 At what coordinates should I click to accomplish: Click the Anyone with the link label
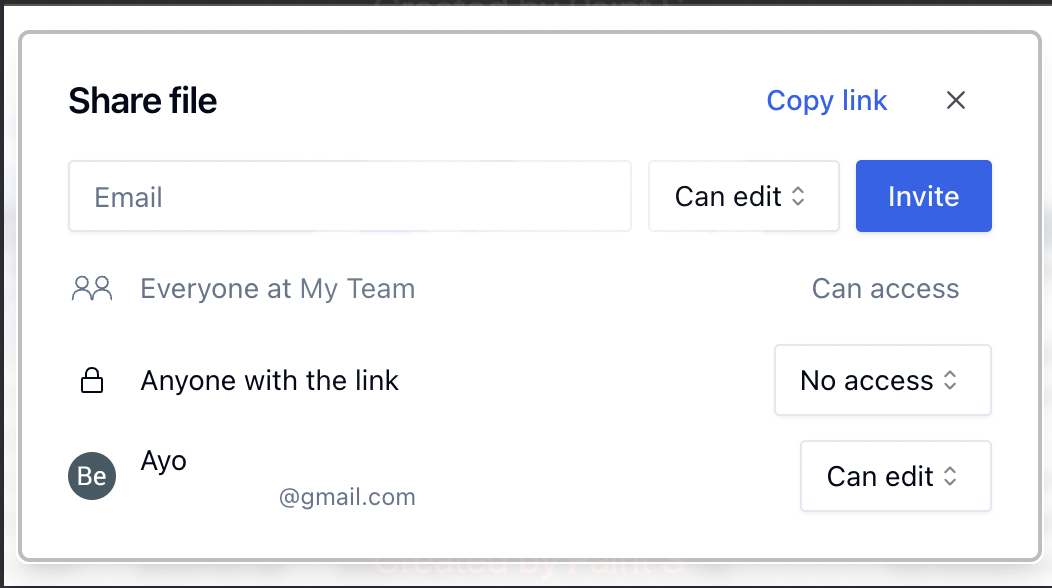click(270, 381)
